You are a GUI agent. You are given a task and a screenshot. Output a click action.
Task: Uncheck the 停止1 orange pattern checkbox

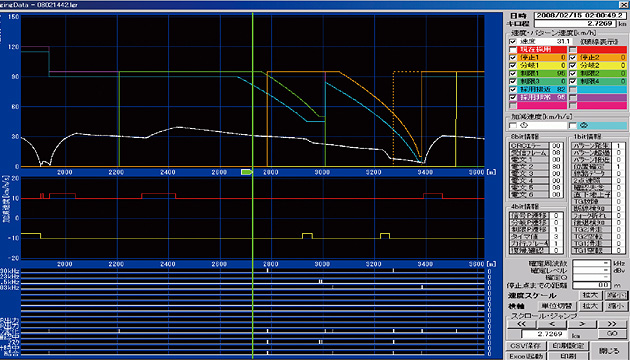pos(513,57)
